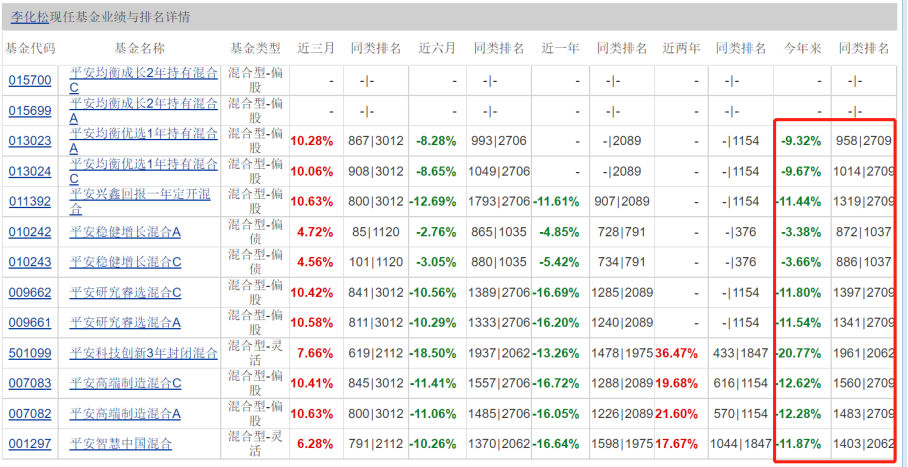Open fund code 009662

tap(30, 293)
